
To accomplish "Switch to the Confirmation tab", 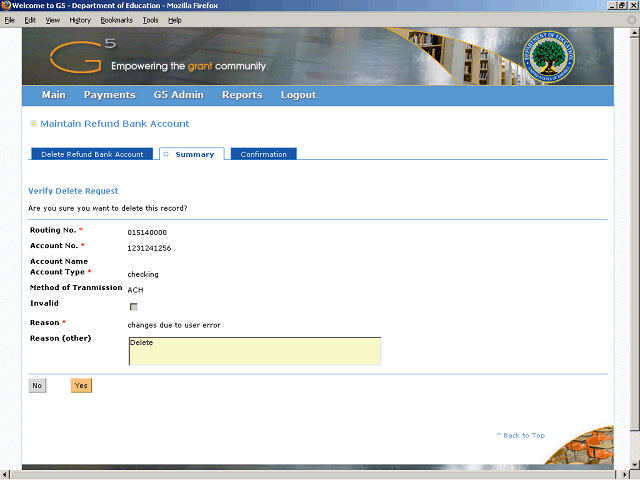I will pos(264,154).
